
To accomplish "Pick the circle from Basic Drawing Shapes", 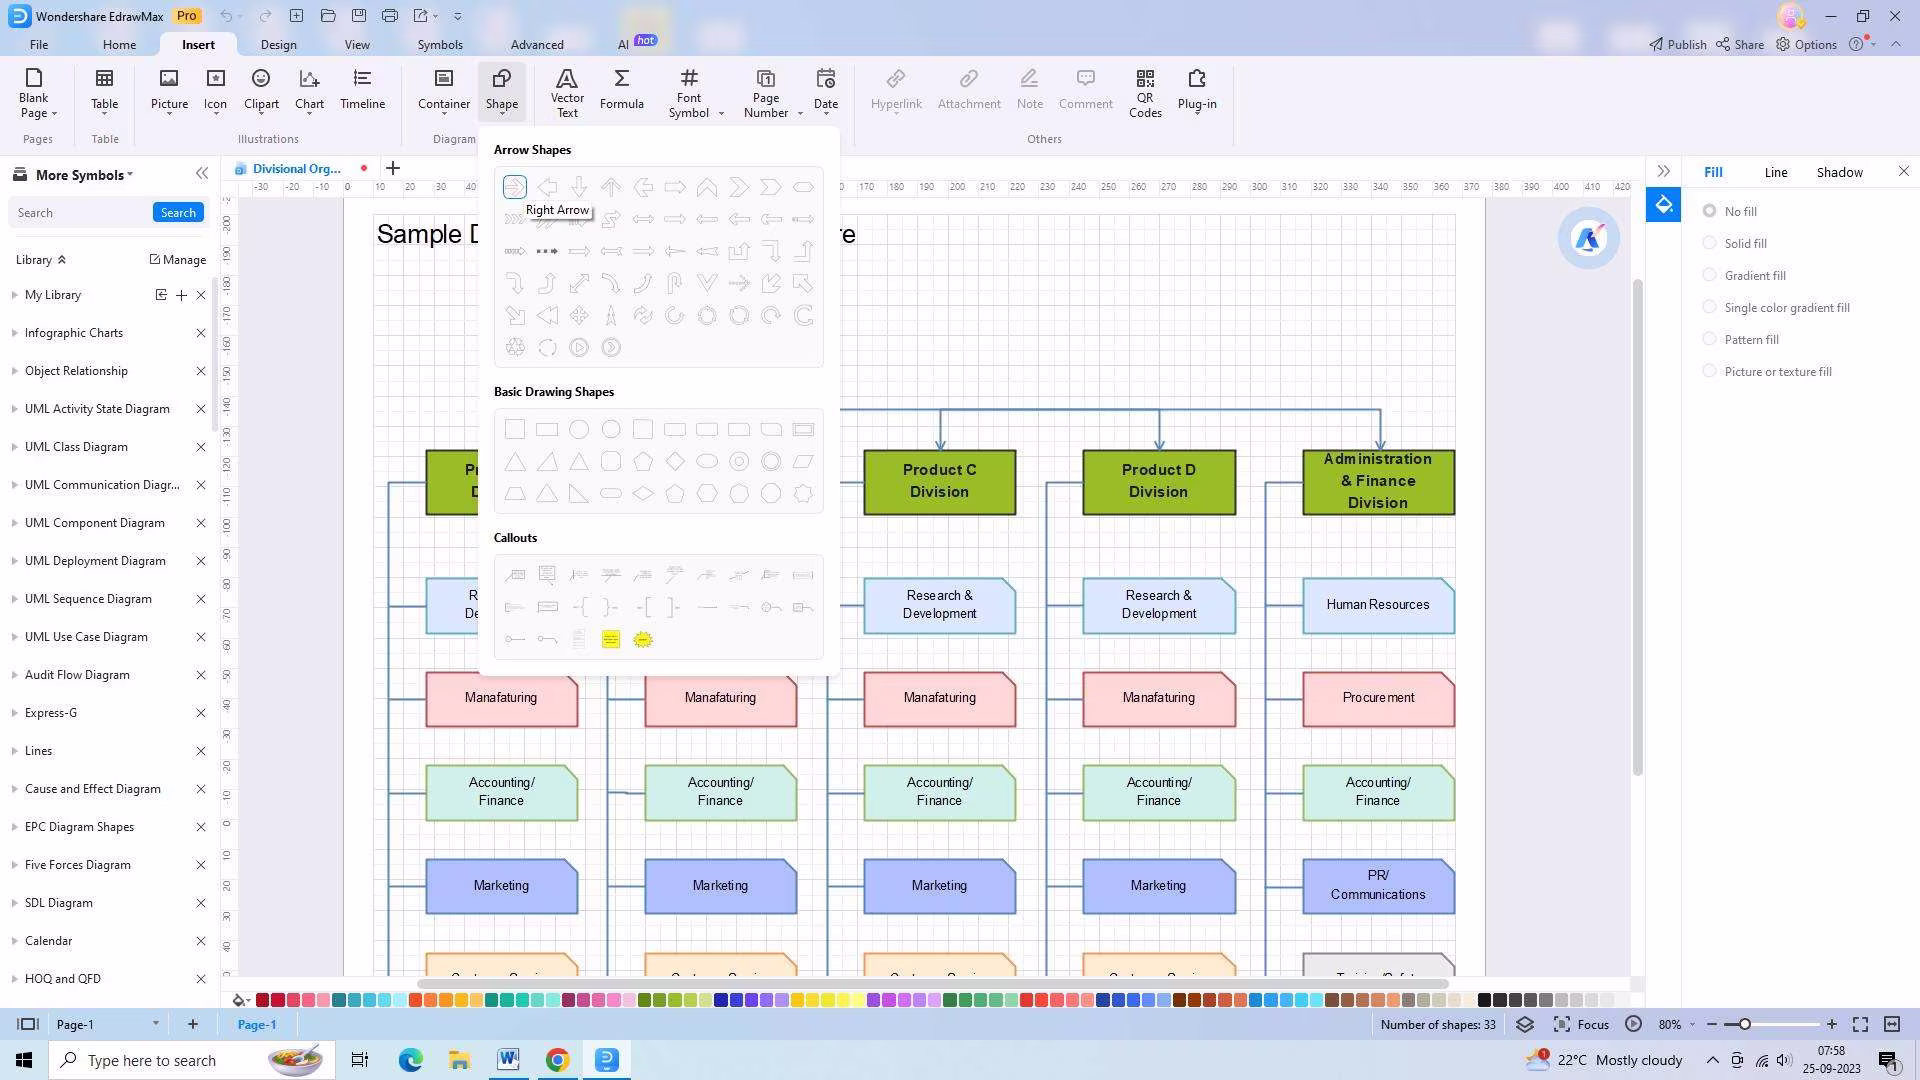I will click(579, 429).
